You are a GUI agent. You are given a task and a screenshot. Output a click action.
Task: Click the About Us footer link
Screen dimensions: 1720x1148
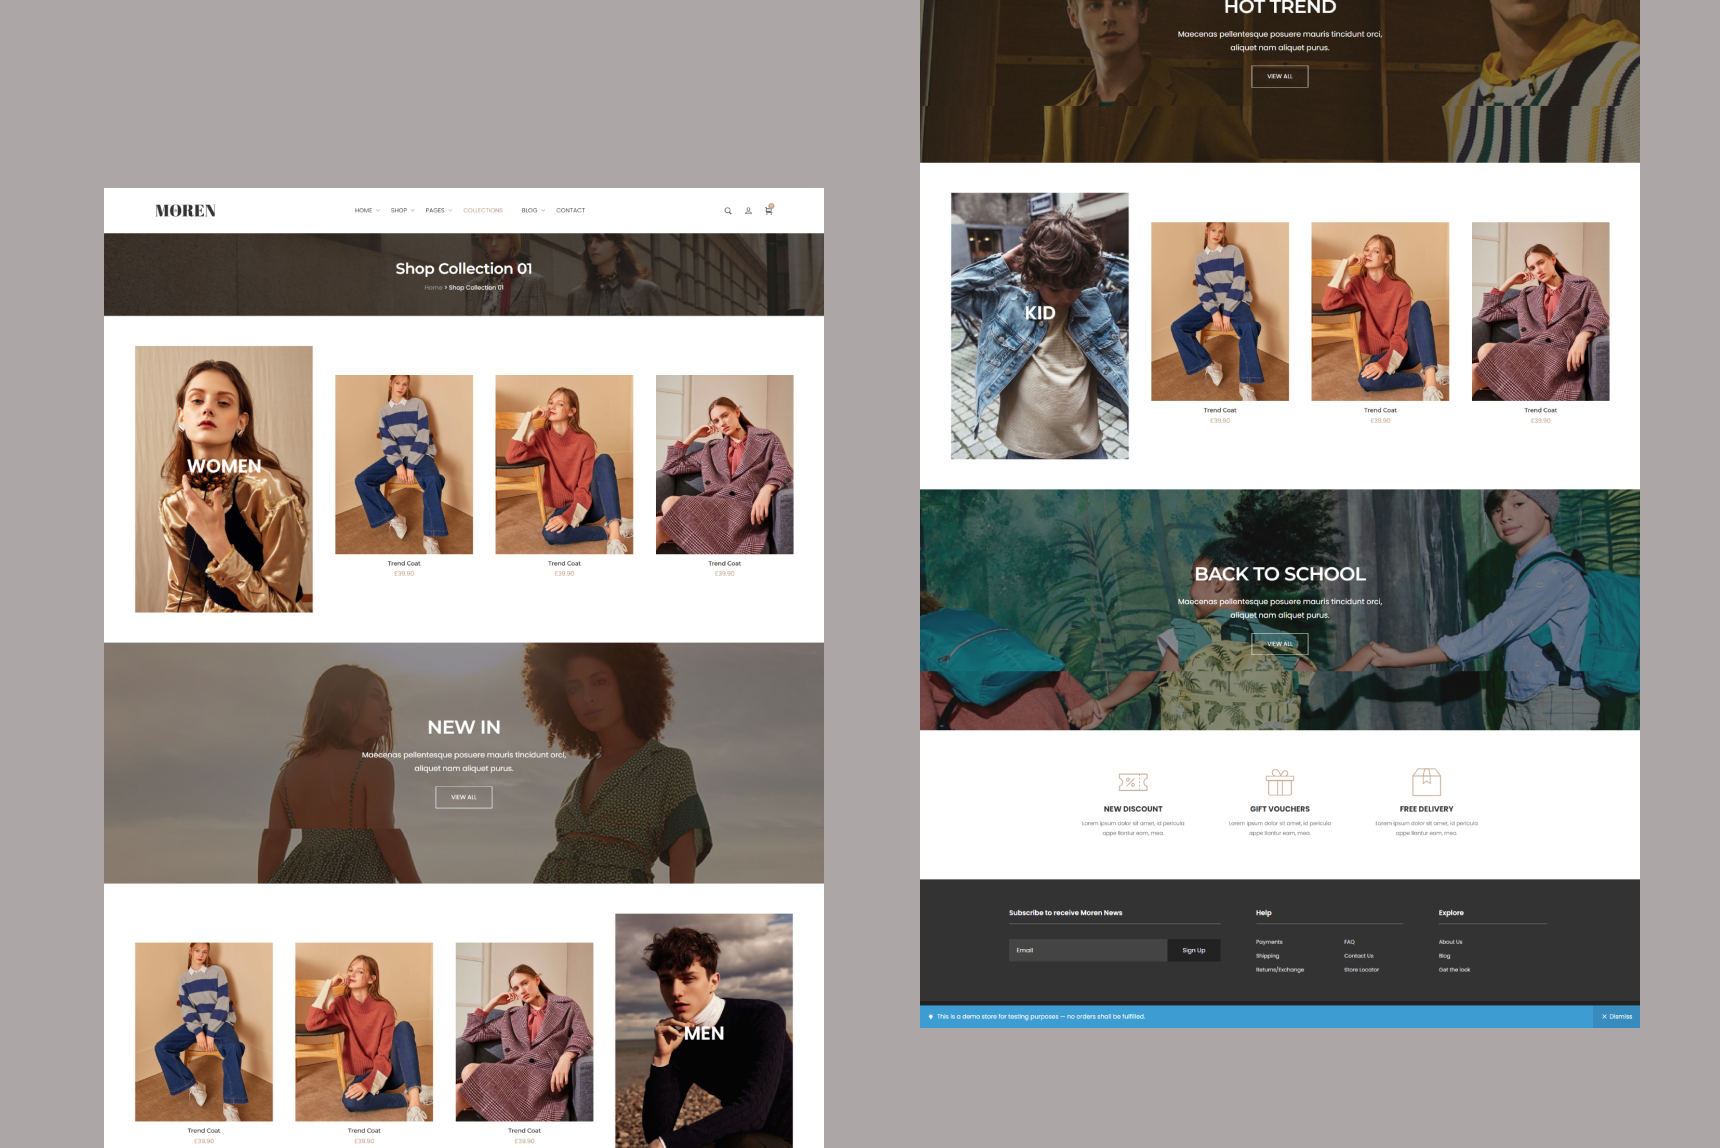[x=1450, y=942]
